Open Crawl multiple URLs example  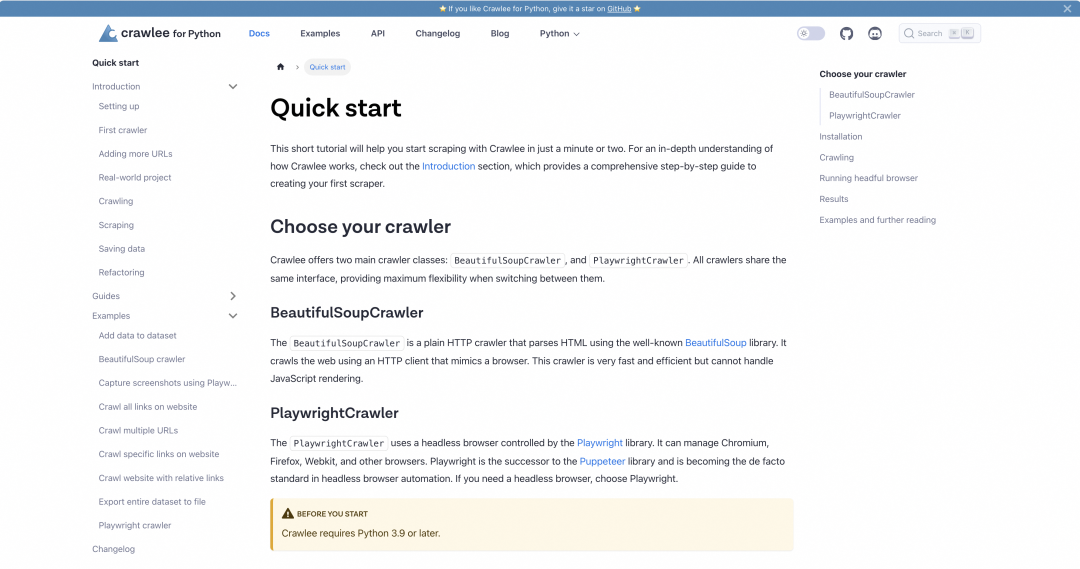click(x=138, y=431)
